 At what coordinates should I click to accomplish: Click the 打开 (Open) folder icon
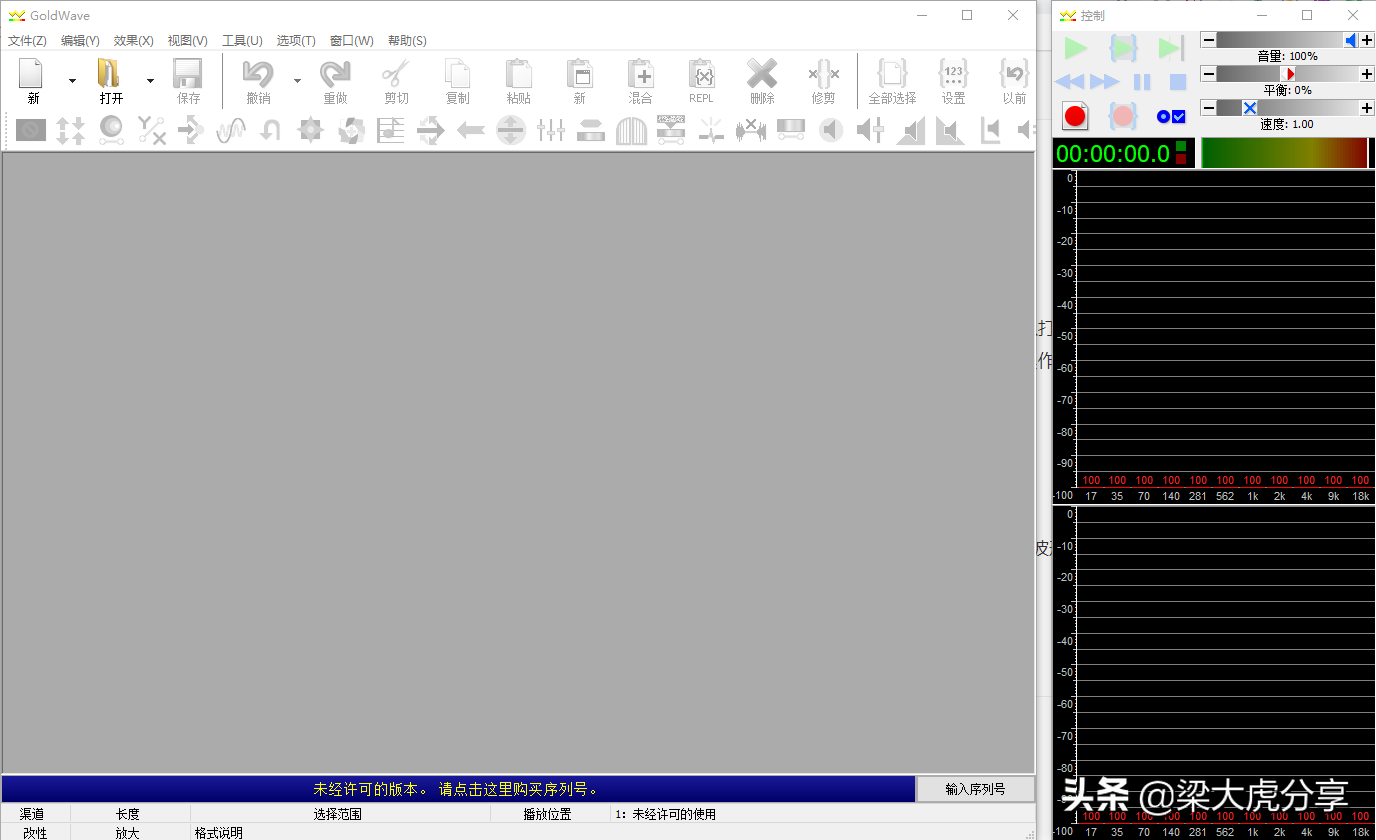click(109, 74)
